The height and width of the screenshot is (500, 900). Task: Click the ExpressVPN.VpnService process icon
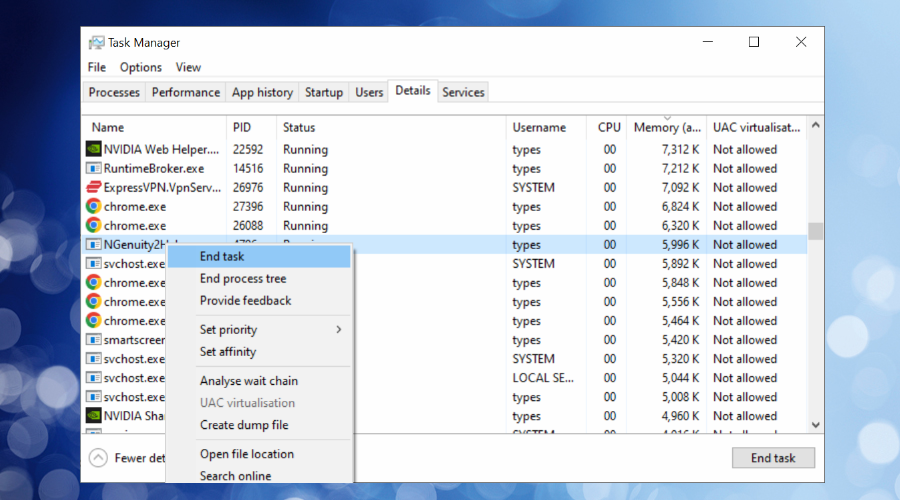pyautogui.click(x=94, y=187)
